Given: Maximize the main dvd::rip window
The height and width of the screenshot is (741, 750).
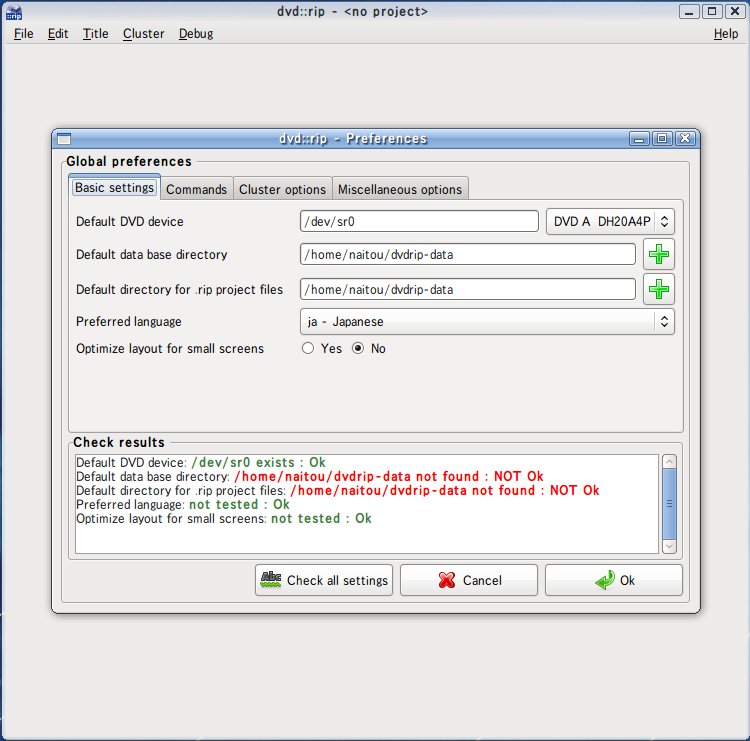Looking at the screenshot, I should (x=712, y=11).
